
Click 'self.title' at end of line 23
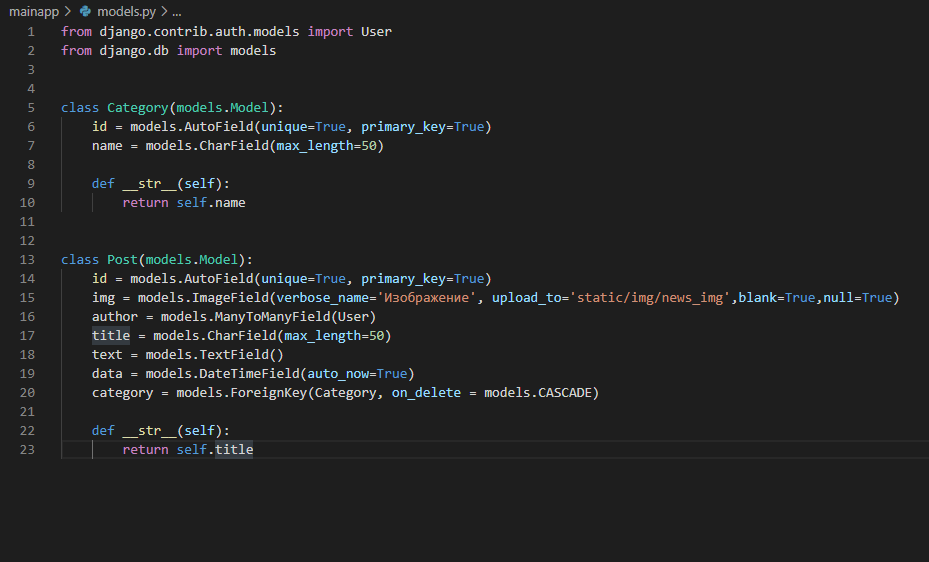215,450
